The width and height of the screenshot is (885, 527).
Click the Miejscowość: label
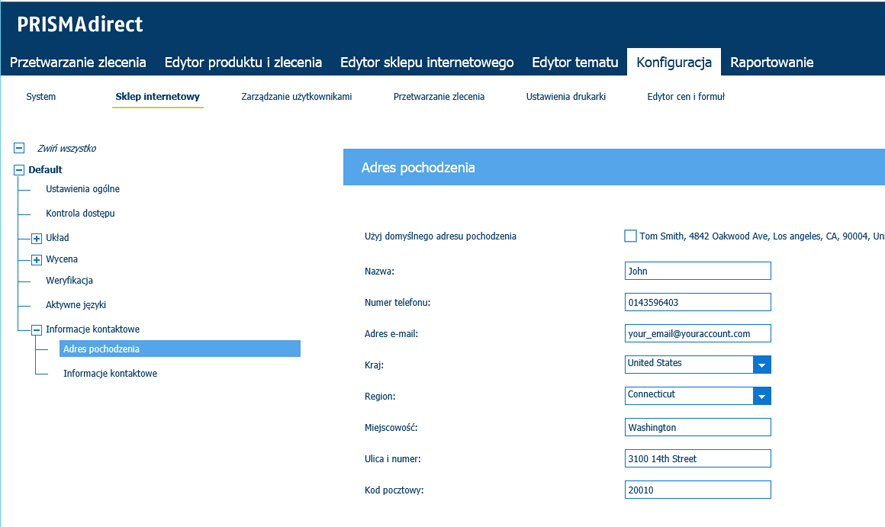point(391,428)
